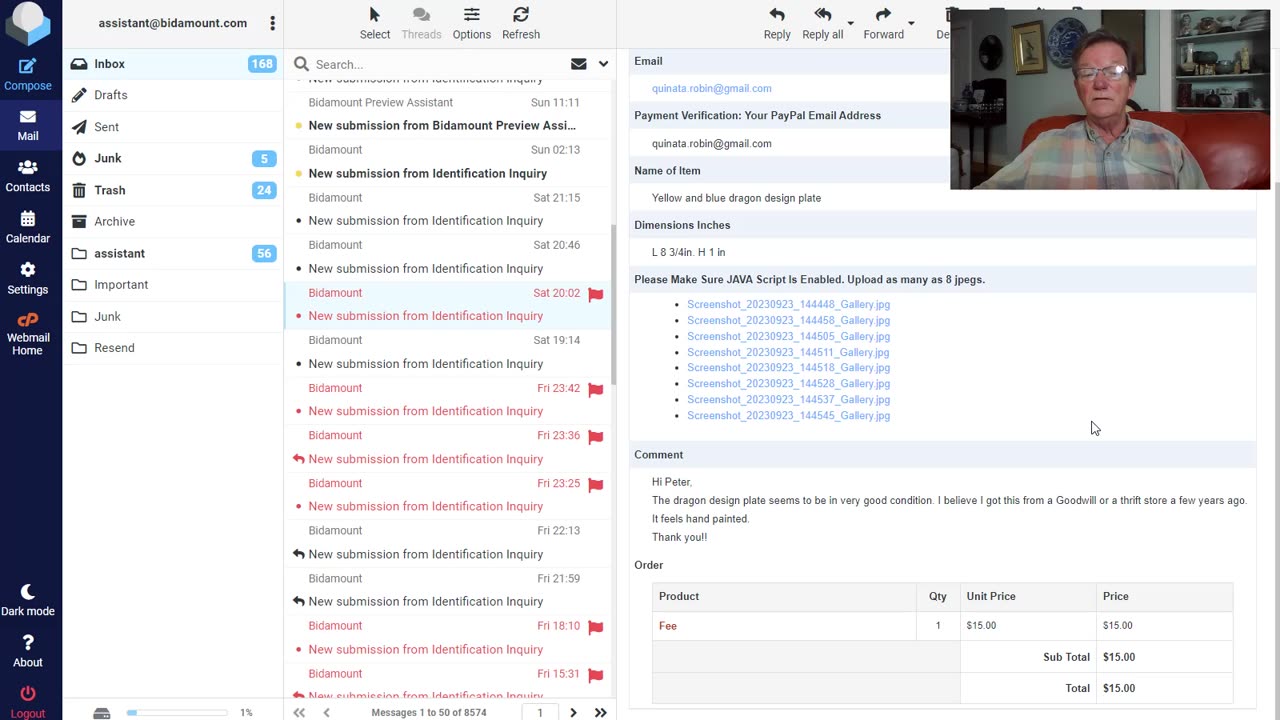Go to last page of messages
Viewport: 1280px width, 720px height.
coord(600,712)
